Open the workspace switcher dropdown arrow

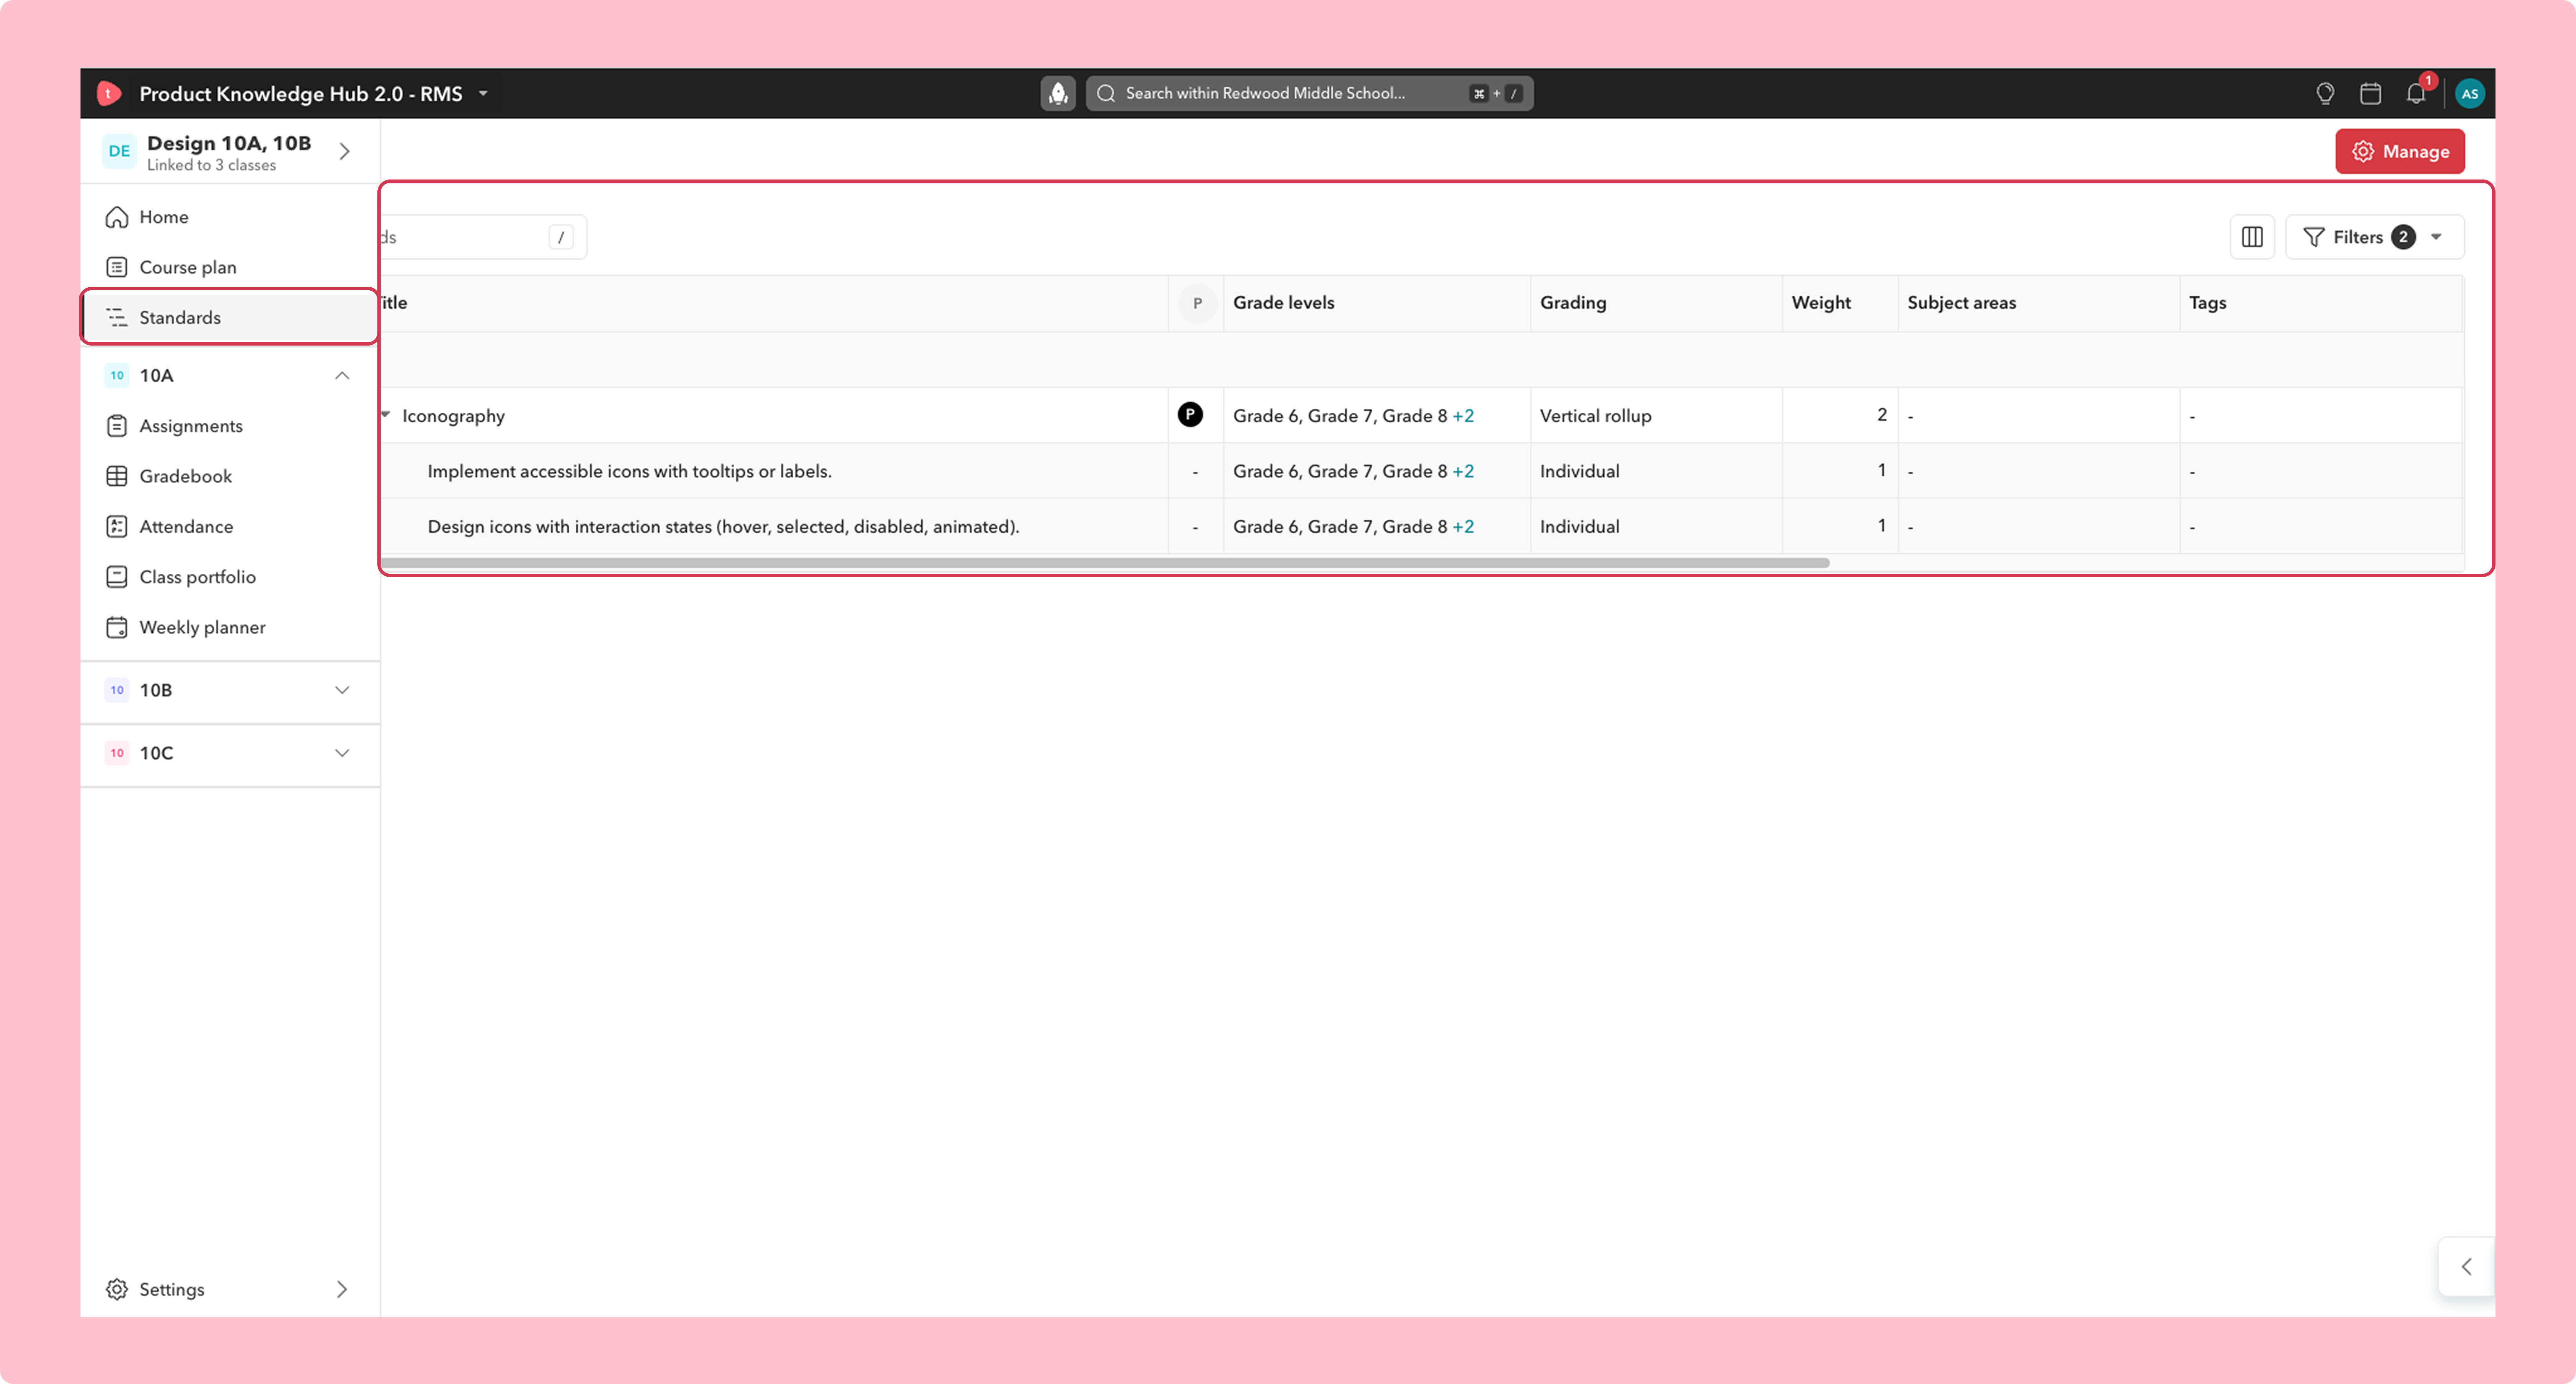(x=483, y=93)
